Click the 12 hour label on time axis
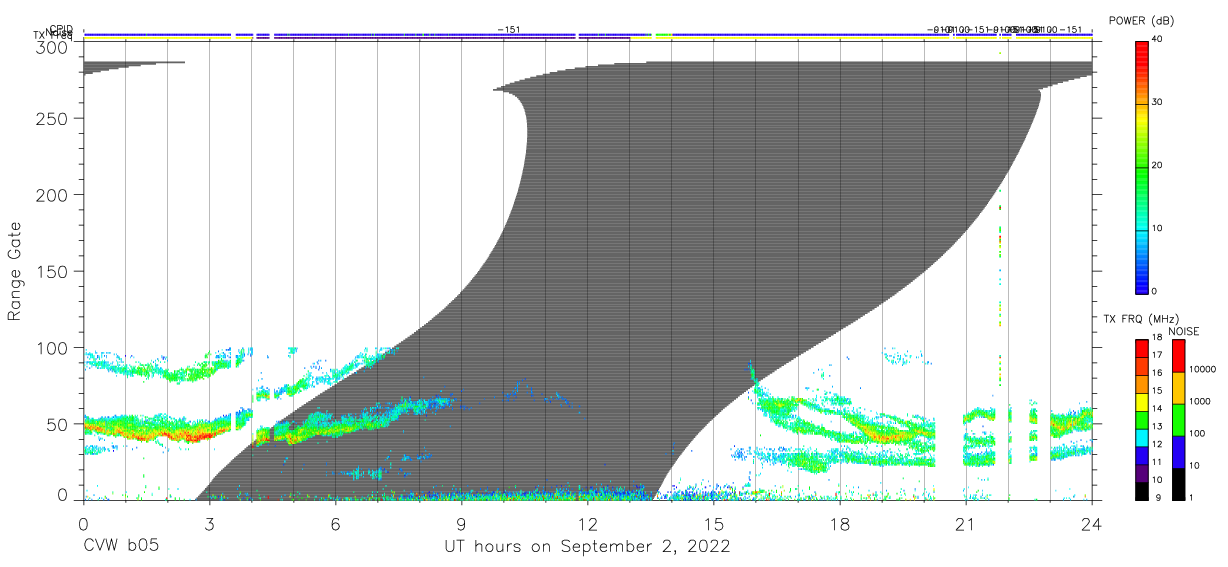1228x567 pixels. [587, 523]
